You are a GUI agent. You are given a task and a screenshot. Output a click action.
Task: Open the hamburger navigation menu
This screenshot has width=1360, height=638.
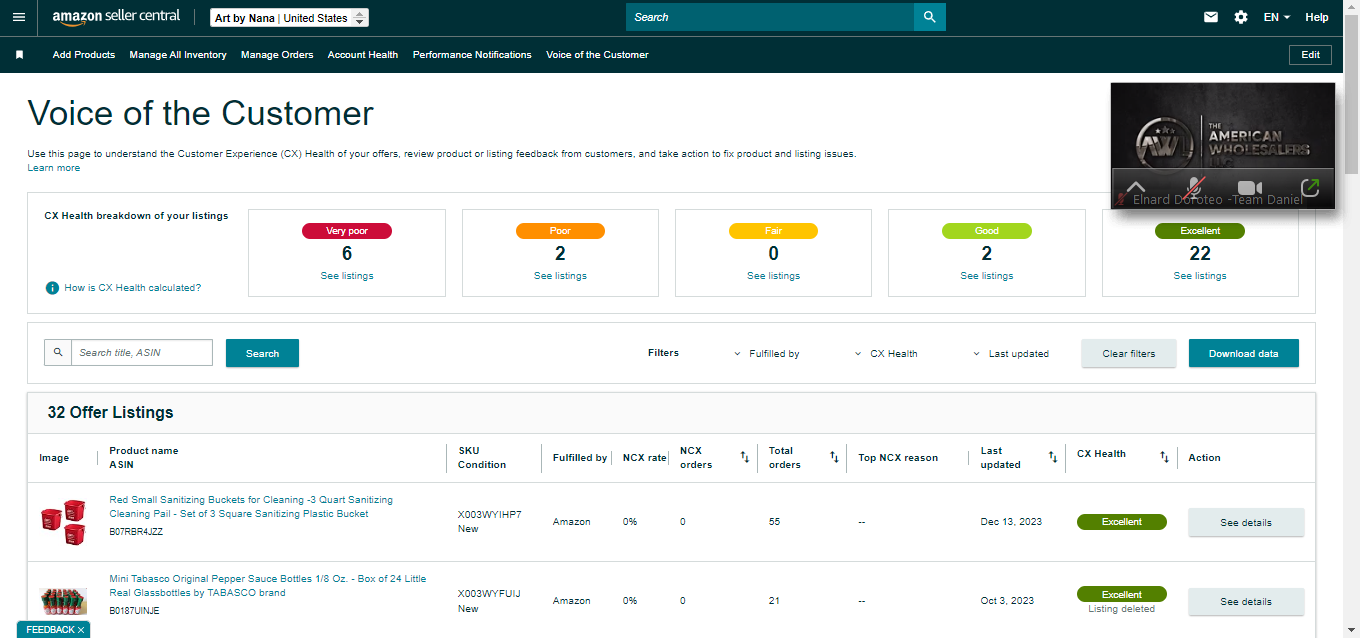point(19,17)
